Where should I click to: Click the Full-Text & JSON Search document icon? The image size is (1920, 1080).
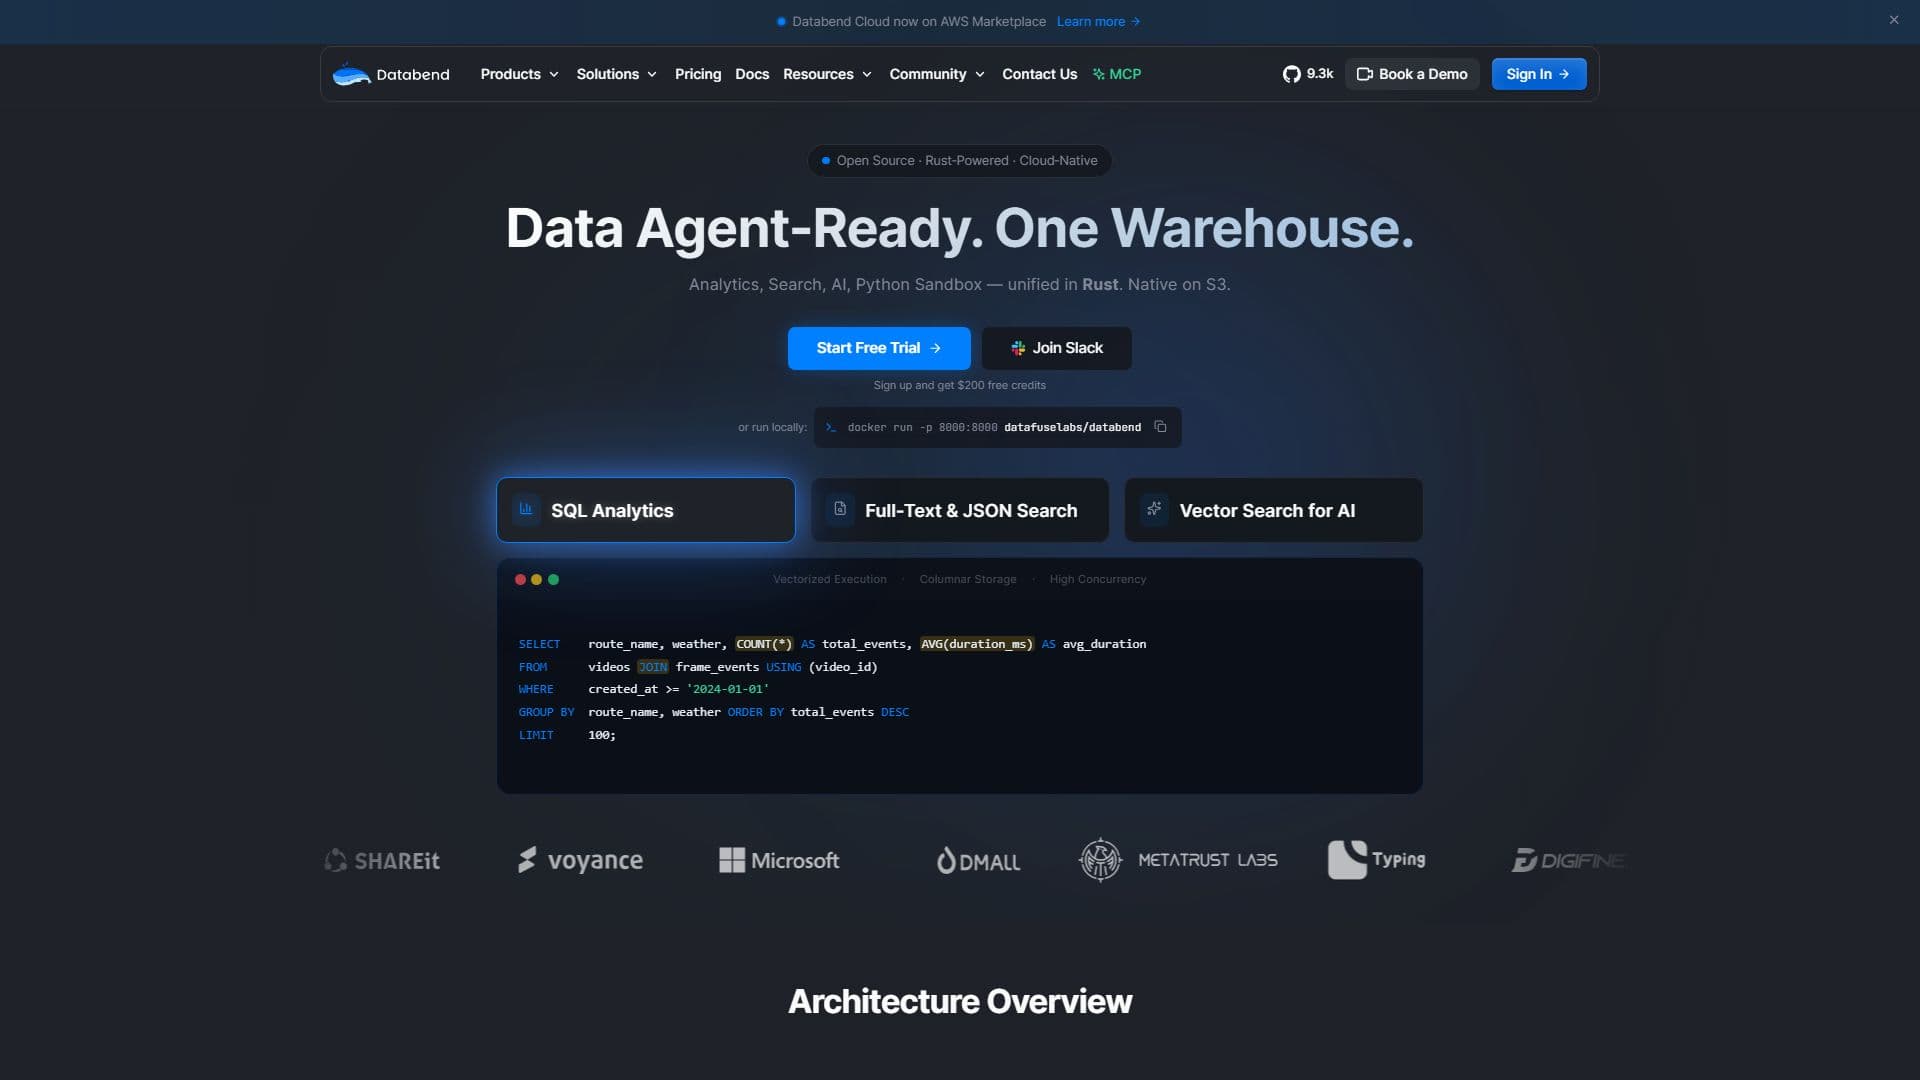[840, 509]
